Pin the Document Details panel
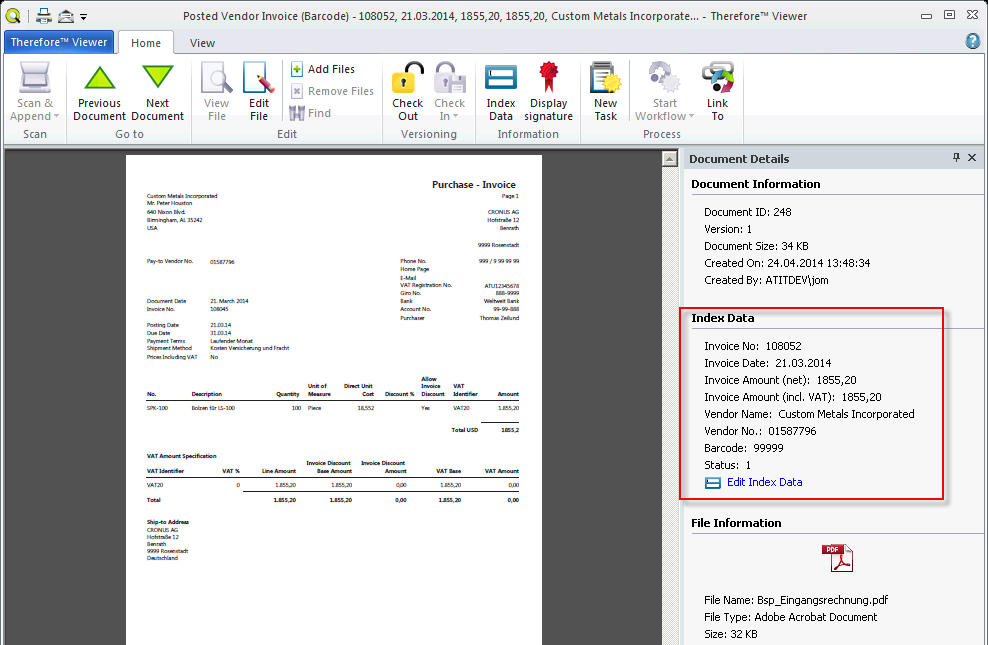 [954, 158]
